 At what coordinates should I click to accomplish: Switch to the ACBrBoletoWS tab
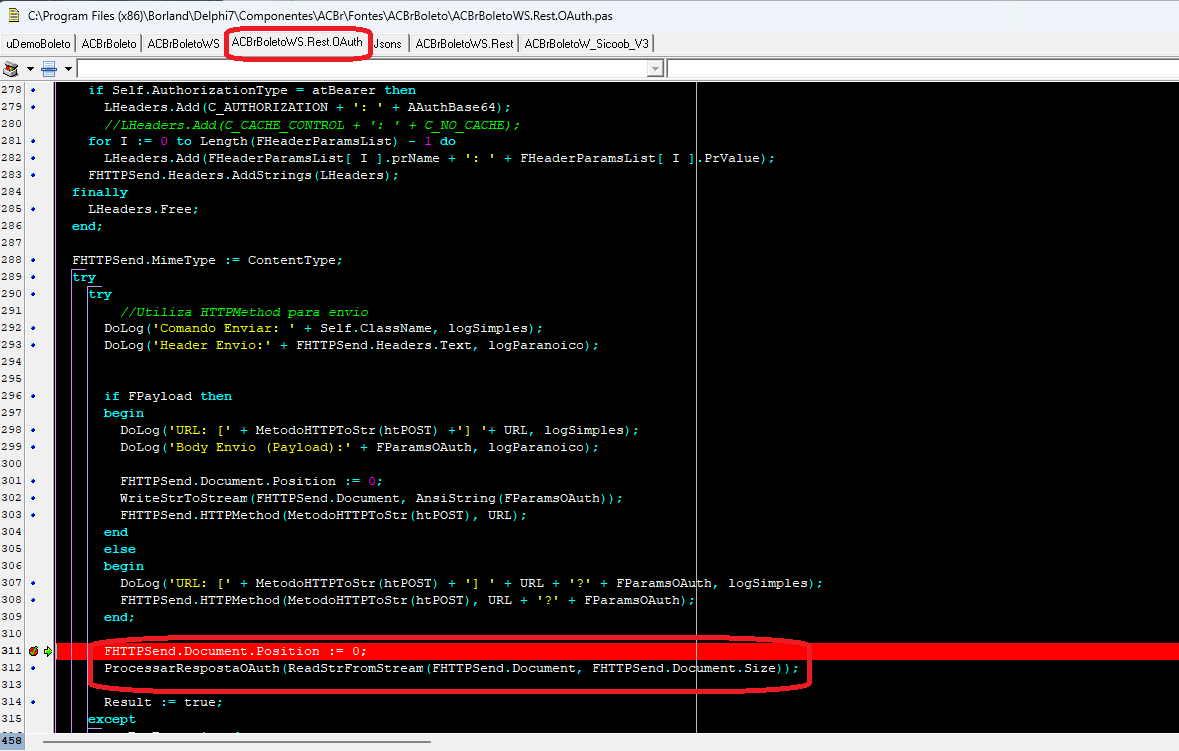[x=183, y=44]
